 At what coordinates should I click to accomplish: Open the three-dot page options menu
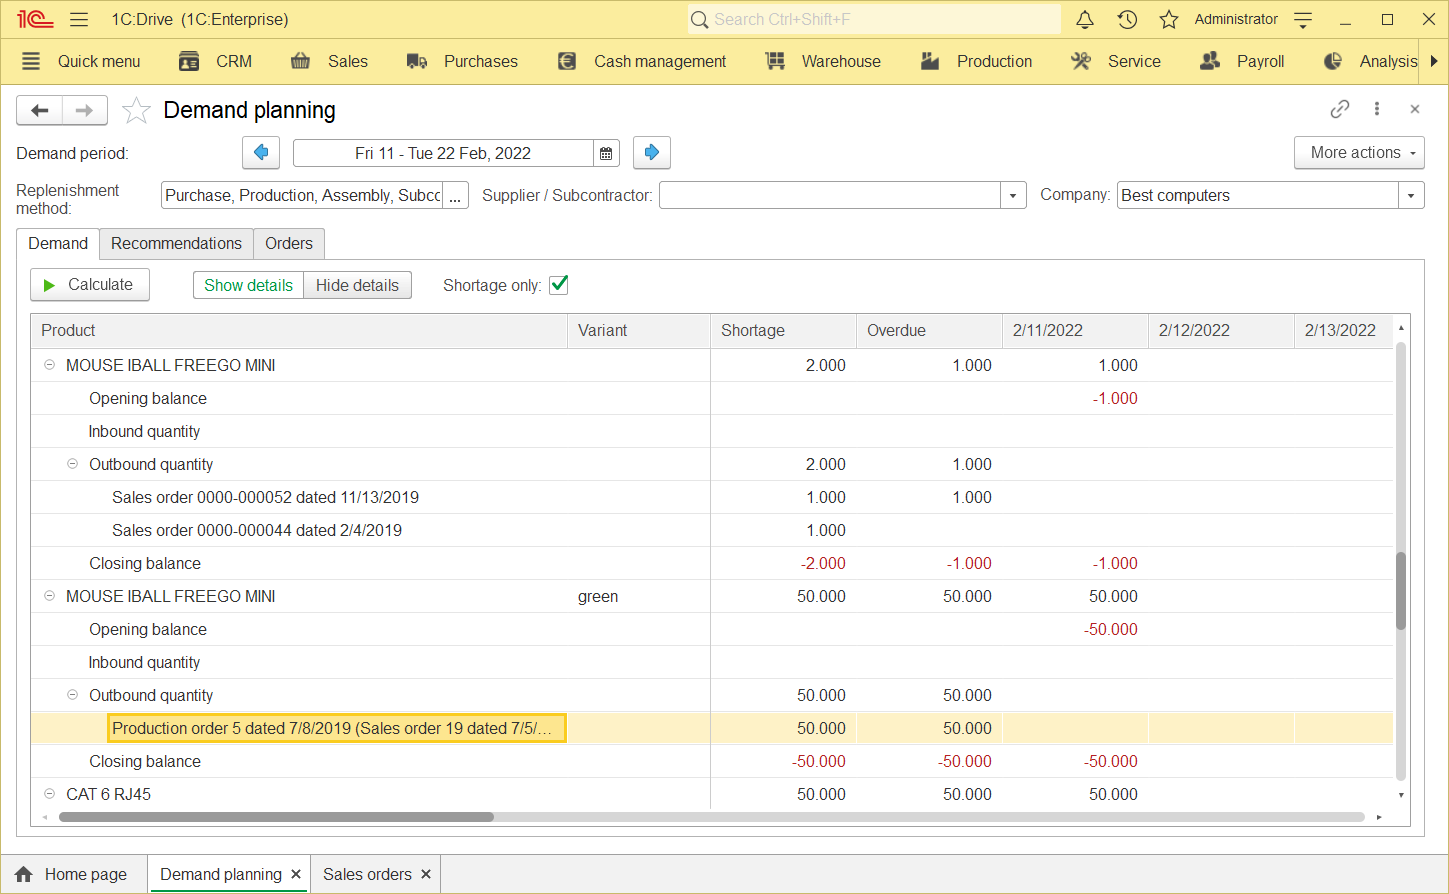[x=1377, y=109]
